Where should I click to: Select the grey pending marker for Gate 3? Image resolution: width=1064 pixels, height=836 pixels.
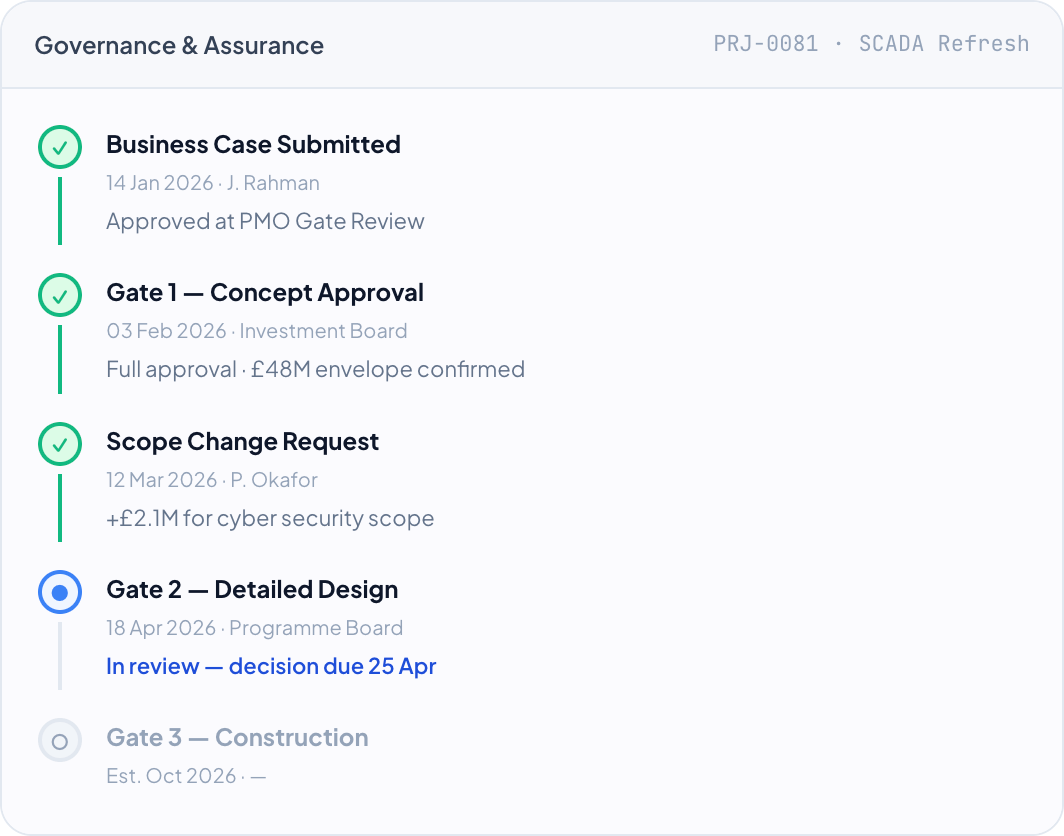click(x=60, y=740)
